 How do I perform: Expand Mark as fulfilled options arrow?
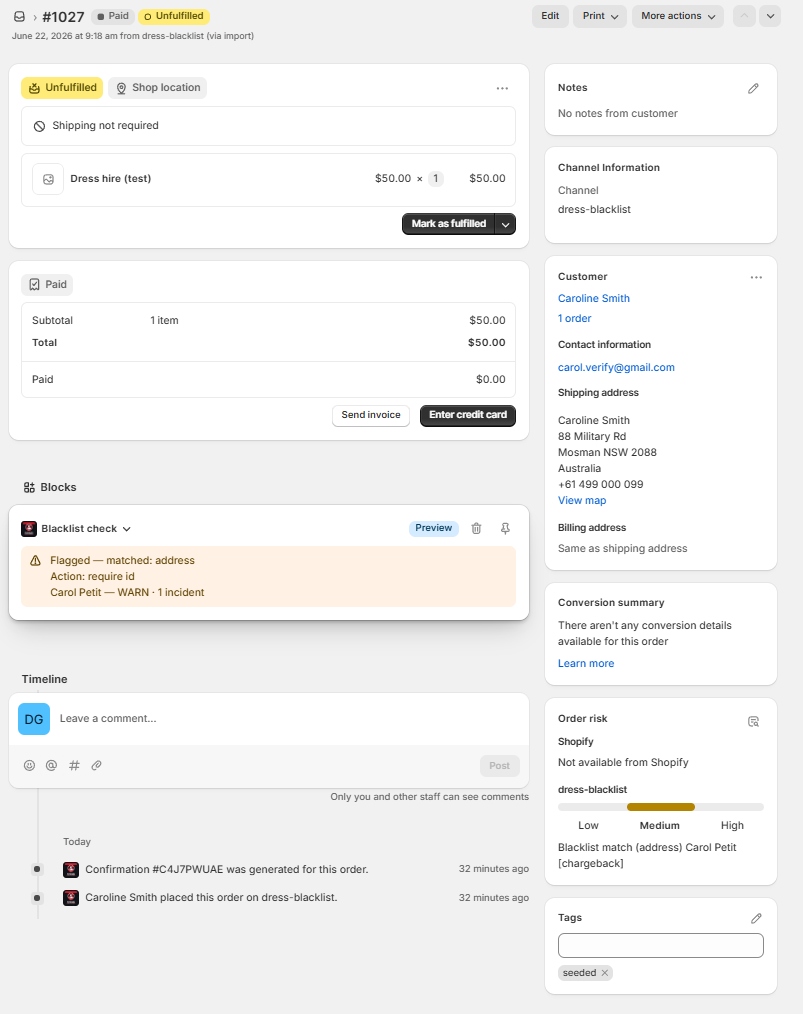coord(506,224)
